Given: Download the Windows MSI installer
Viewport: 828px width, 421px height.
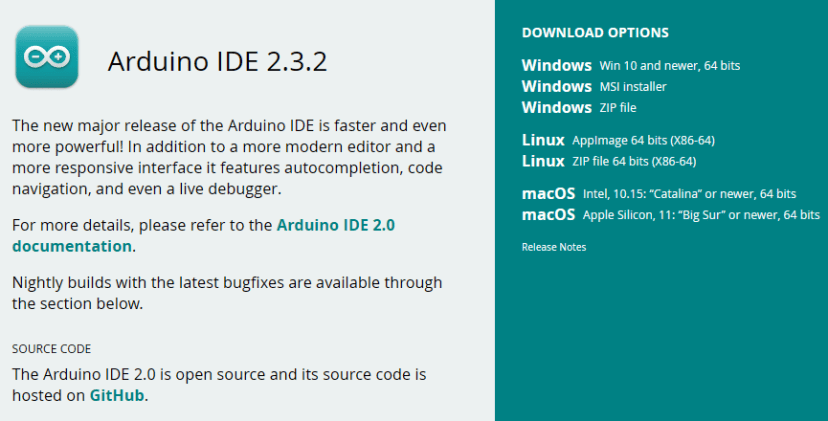Looking at the screenshot, I should click(x=594, y=87).
